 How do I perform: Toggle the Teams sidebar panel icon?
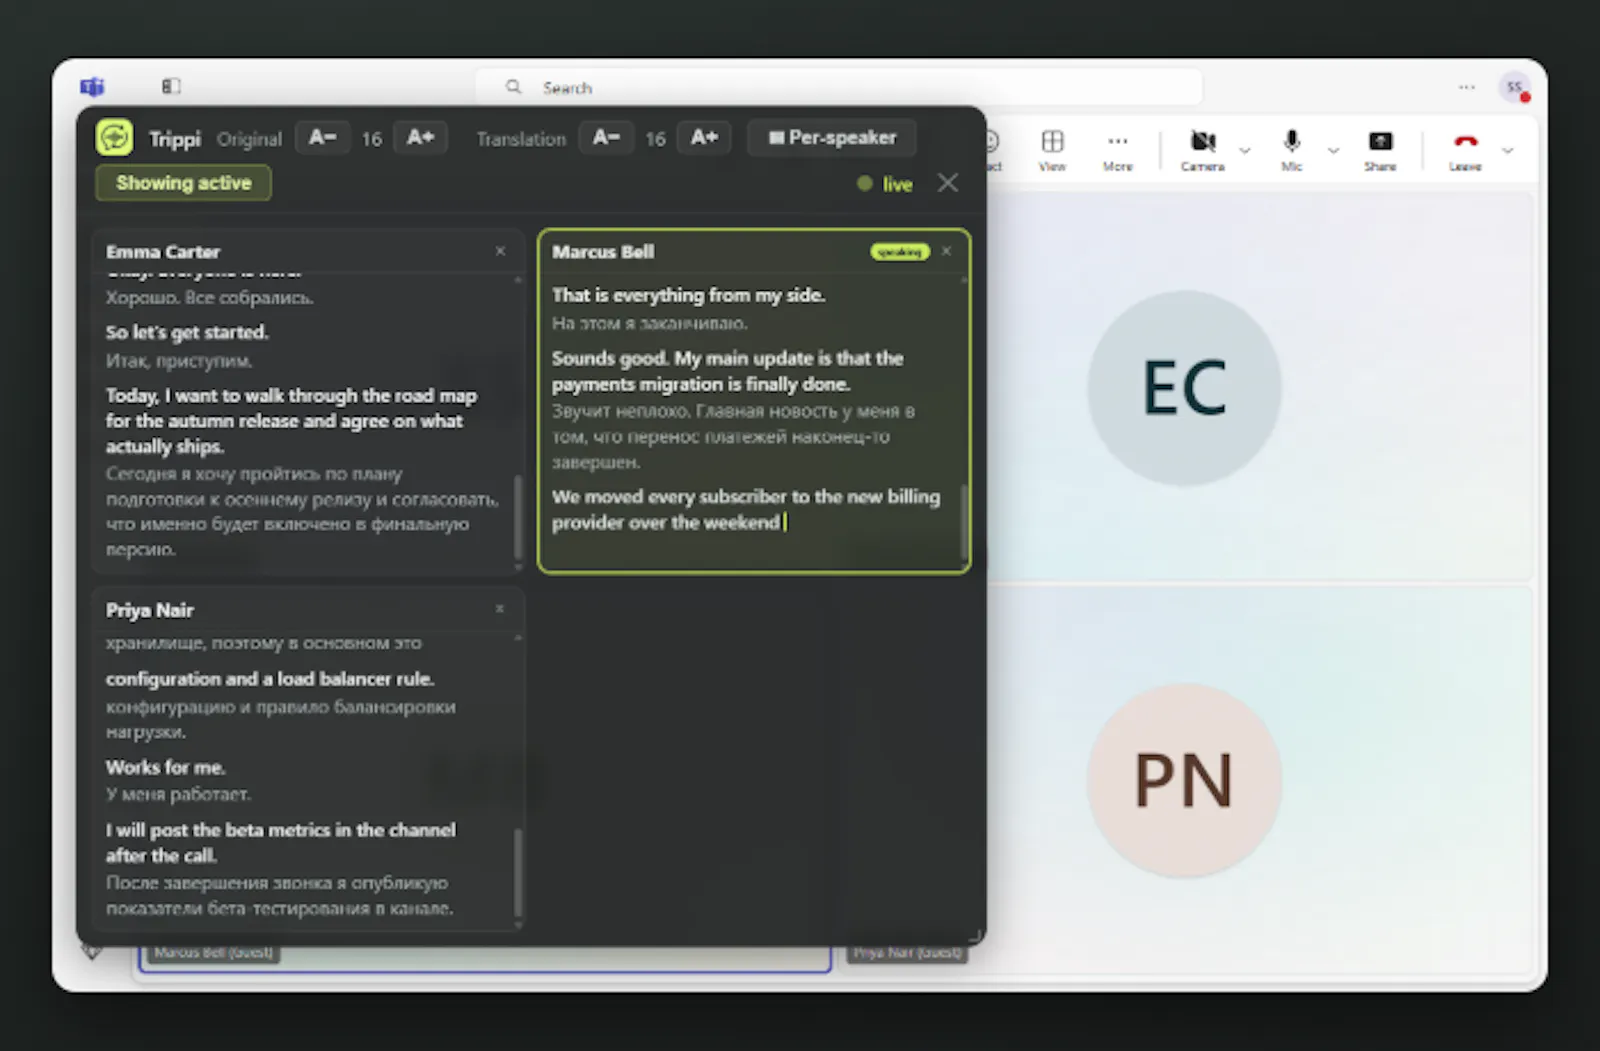171,87
